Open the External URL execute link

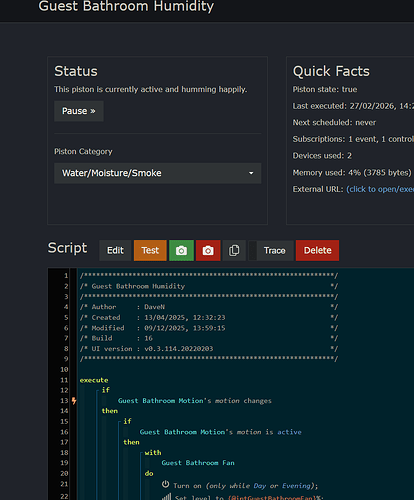(x=380, y=189)
